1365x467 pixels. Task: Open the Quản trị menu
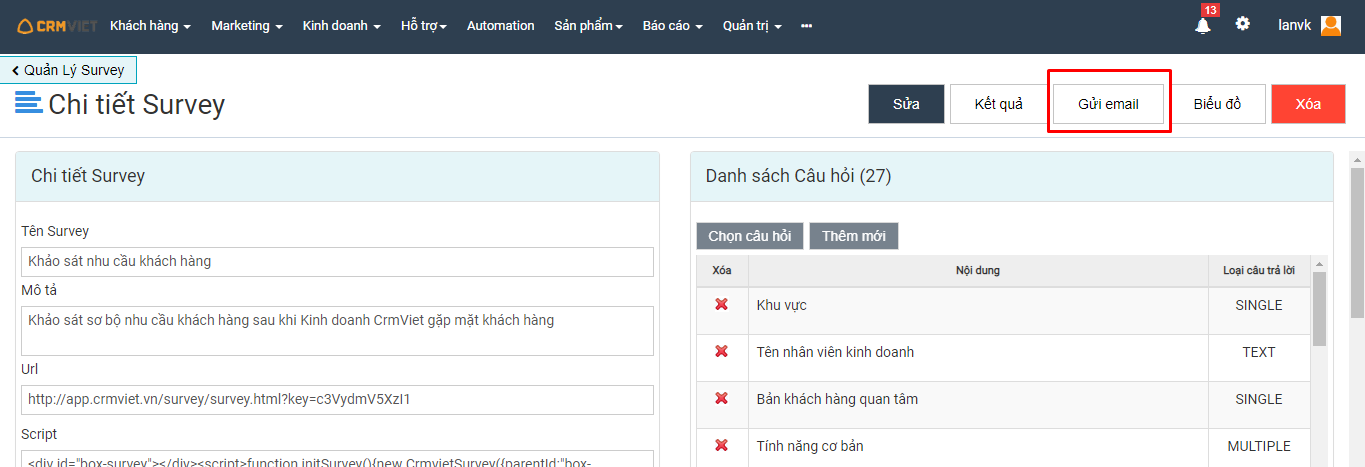click(752, 26)
